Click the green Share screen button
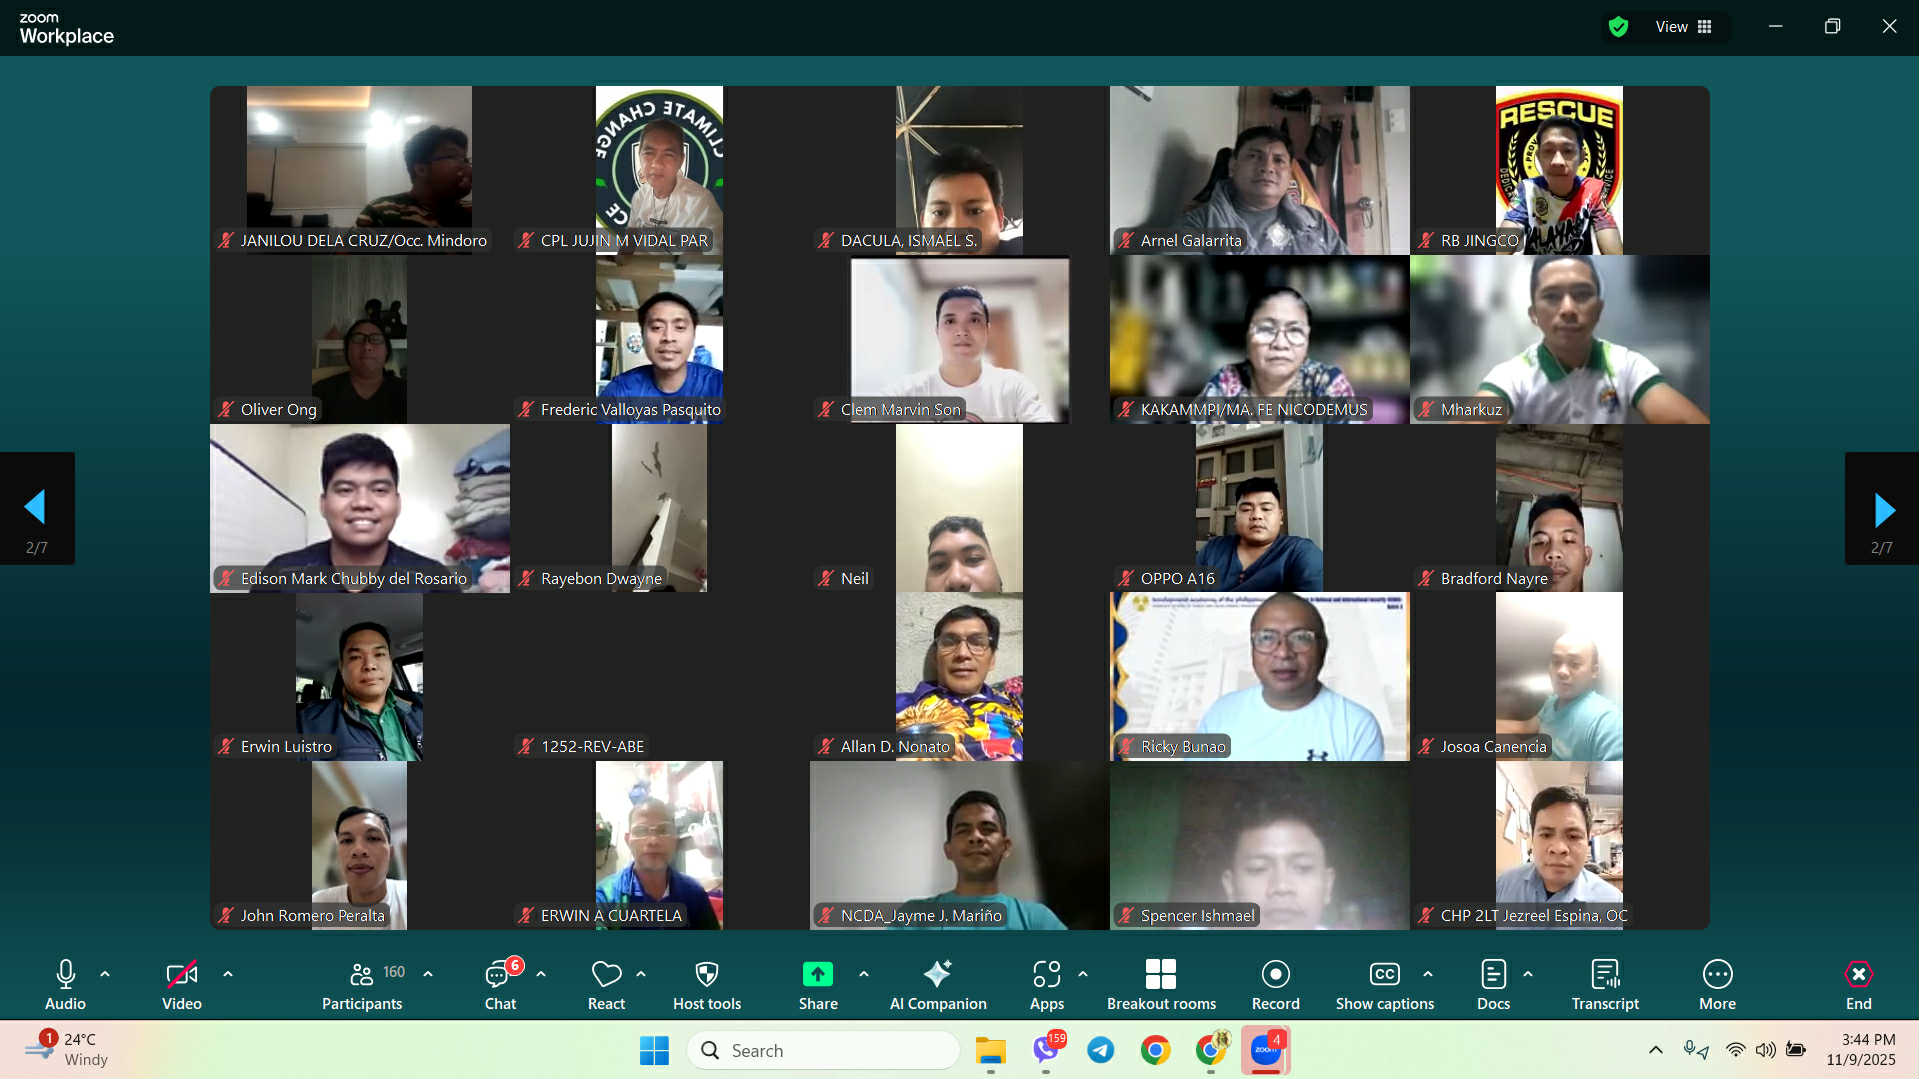This screenshot has height=1079, width=1919. [818, 974]
